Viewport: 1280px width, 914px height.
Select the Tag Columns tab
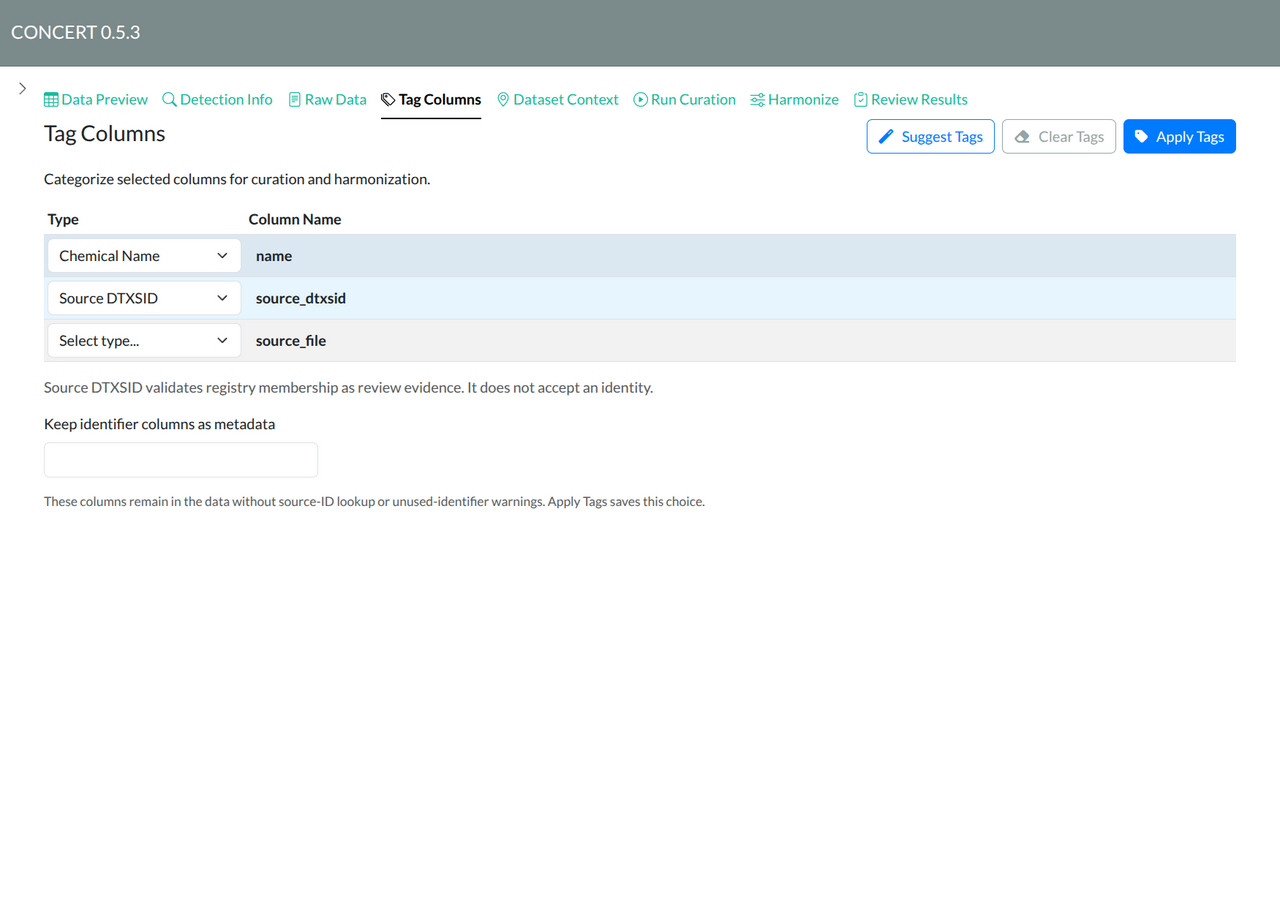tap(431, 99)
